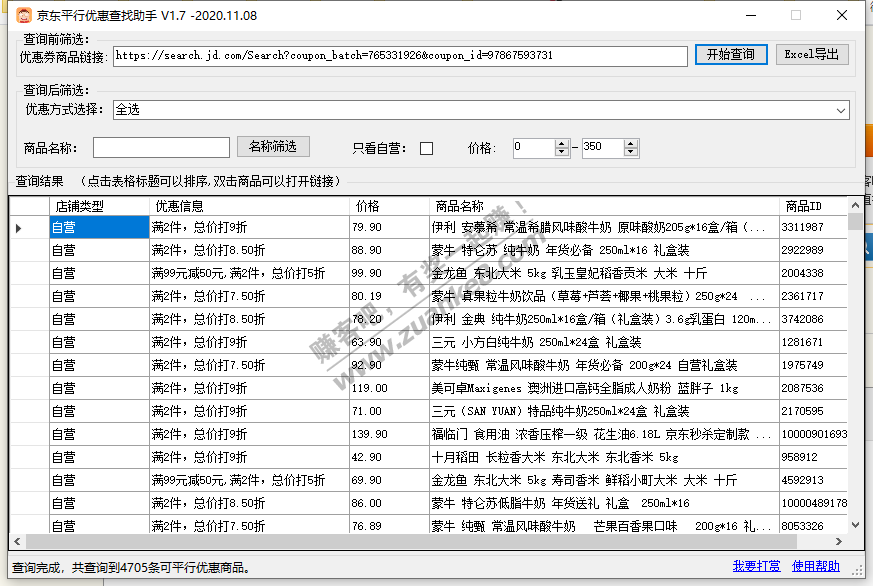
Task: Select product 三元（SAN YUAN）特品纯牛奶
Action: tap(604, 411)
